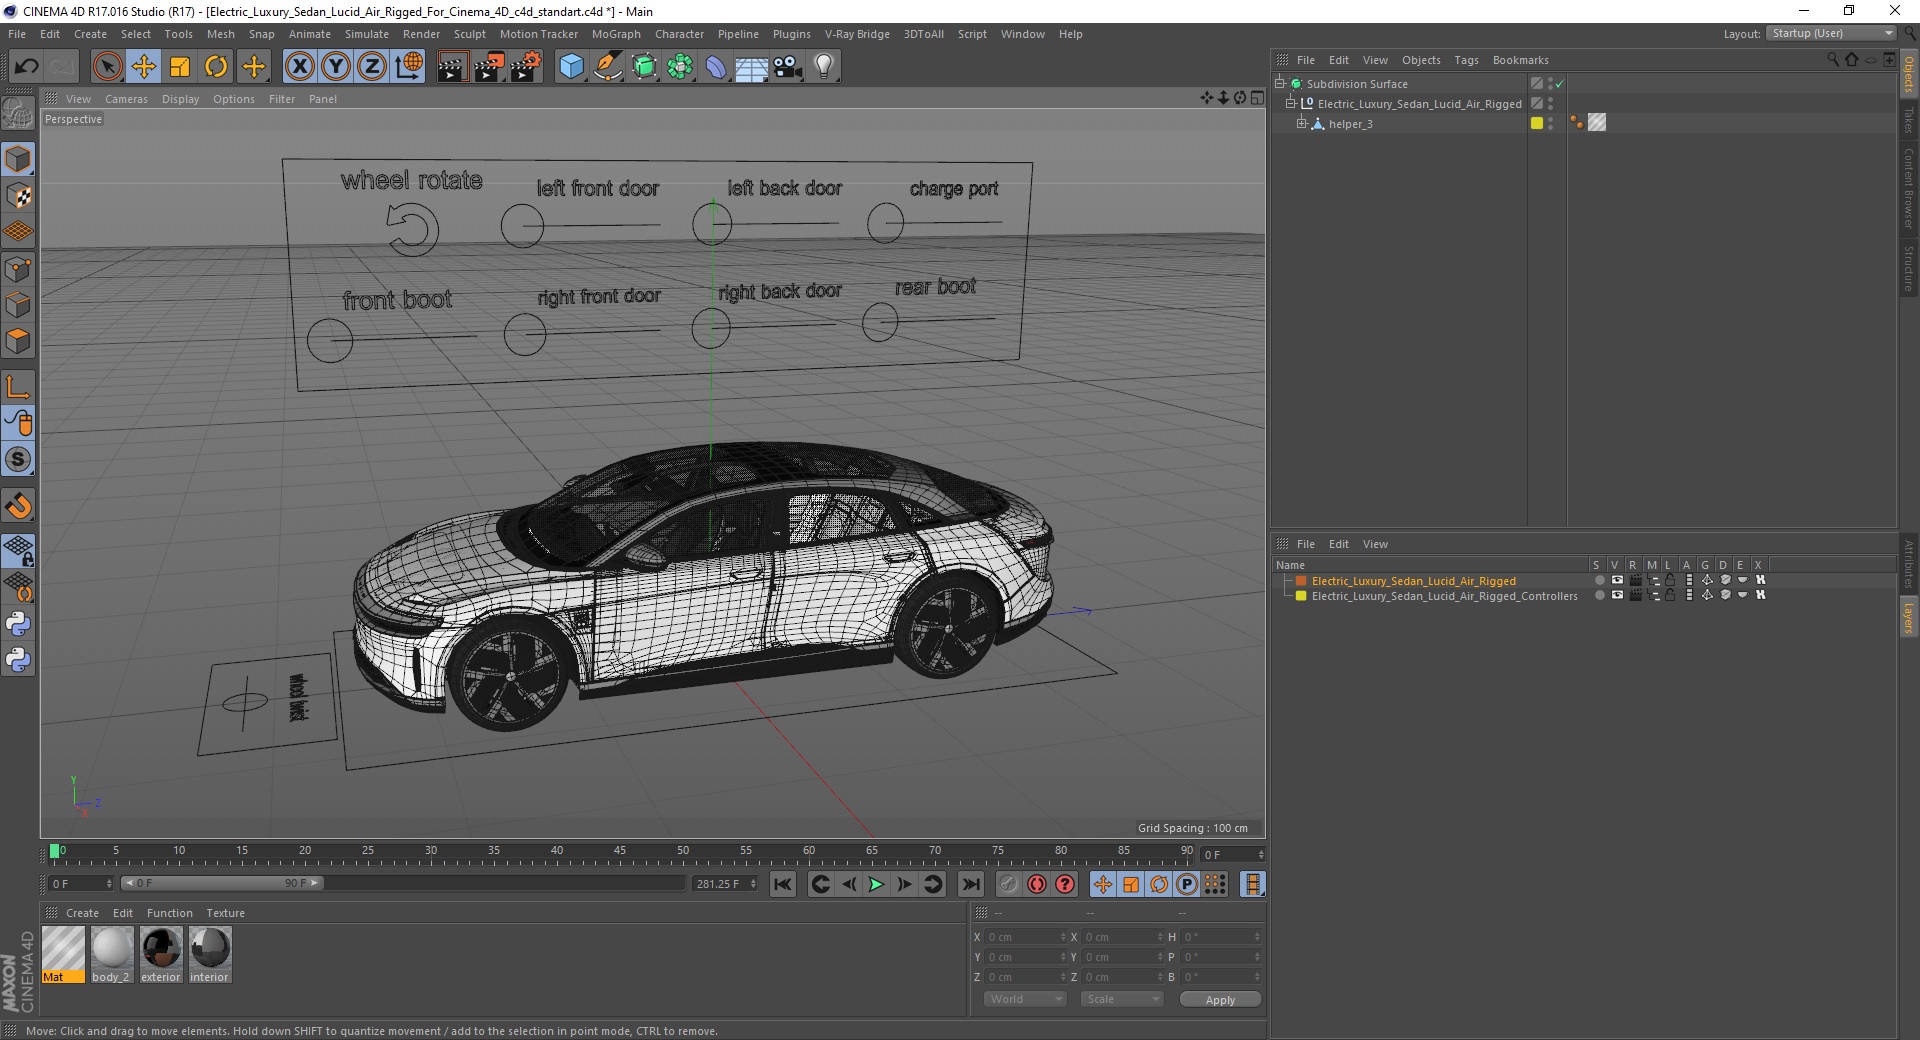
Task: Open Edit Render Settings gear clapperboard
Action: 526,67
